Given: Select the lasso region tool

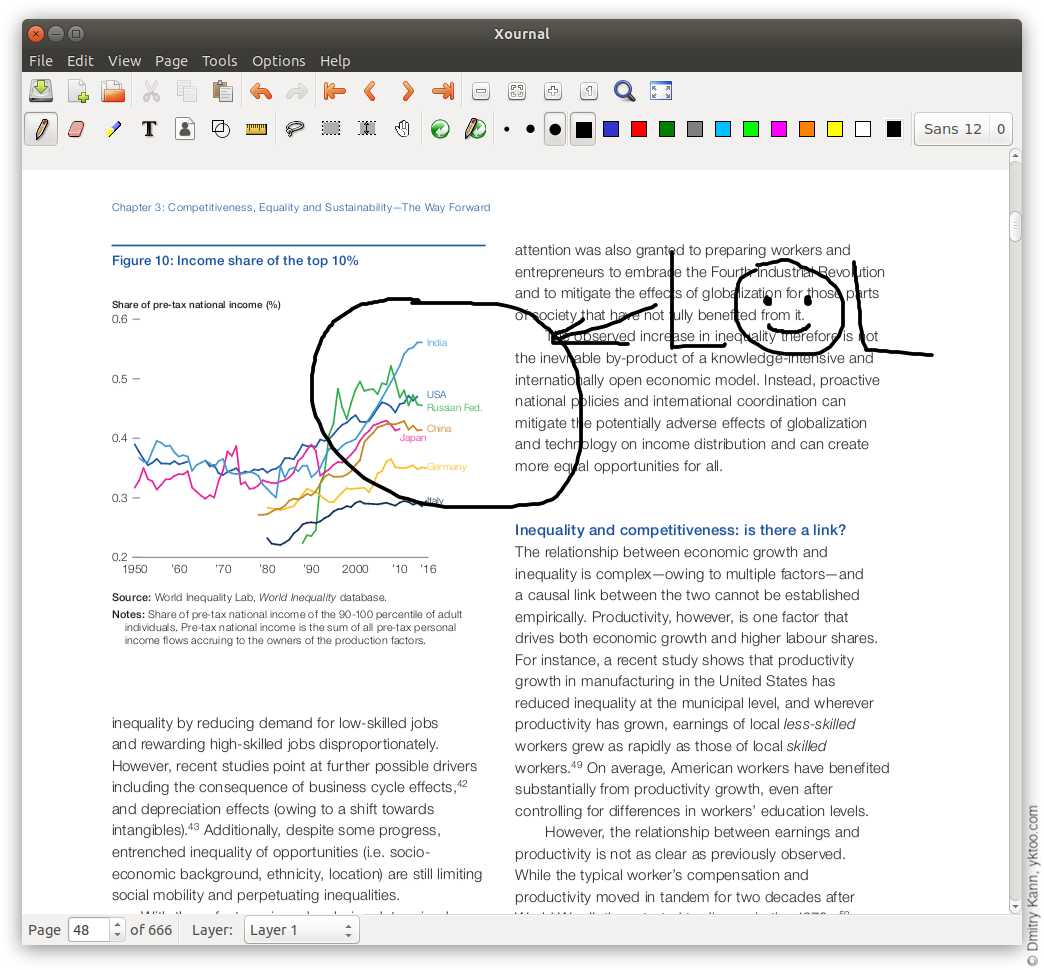Looking at the screenshot, I should click(x=294, y=129).
